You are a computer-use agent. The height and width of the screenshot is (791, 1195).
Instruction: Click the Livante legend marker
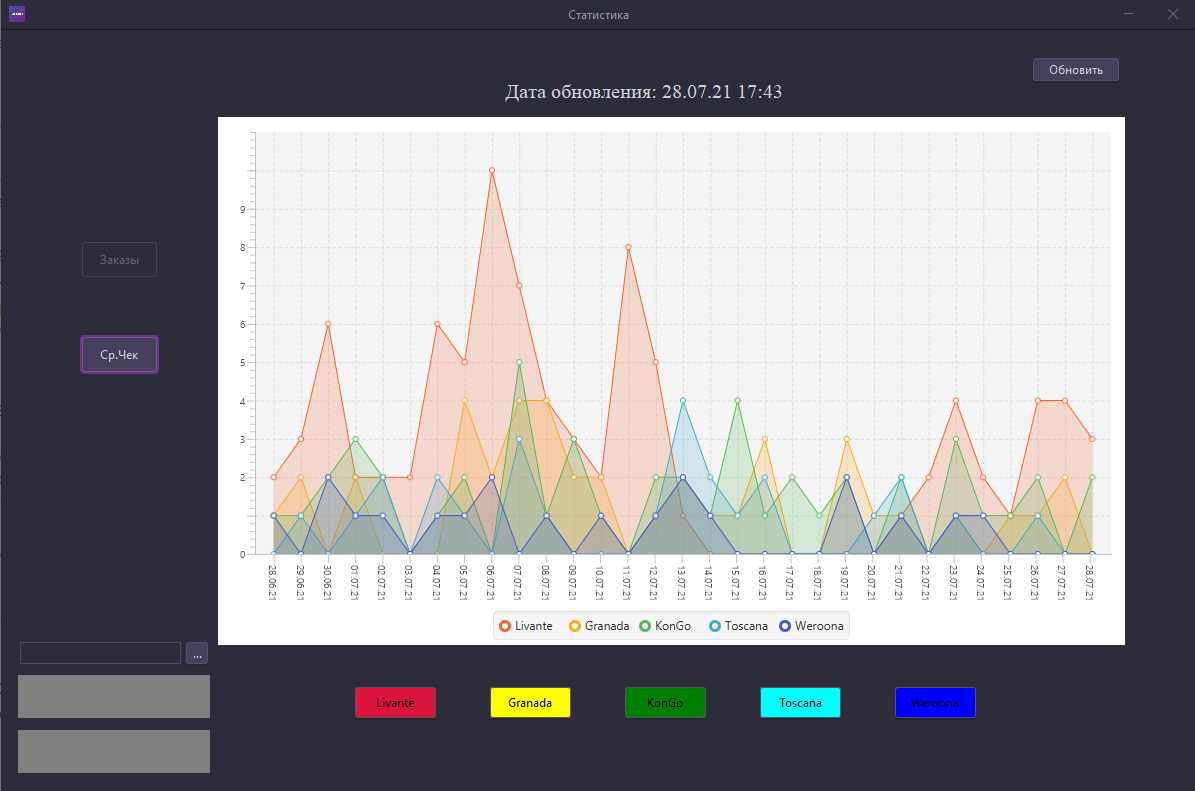point(505,626)
